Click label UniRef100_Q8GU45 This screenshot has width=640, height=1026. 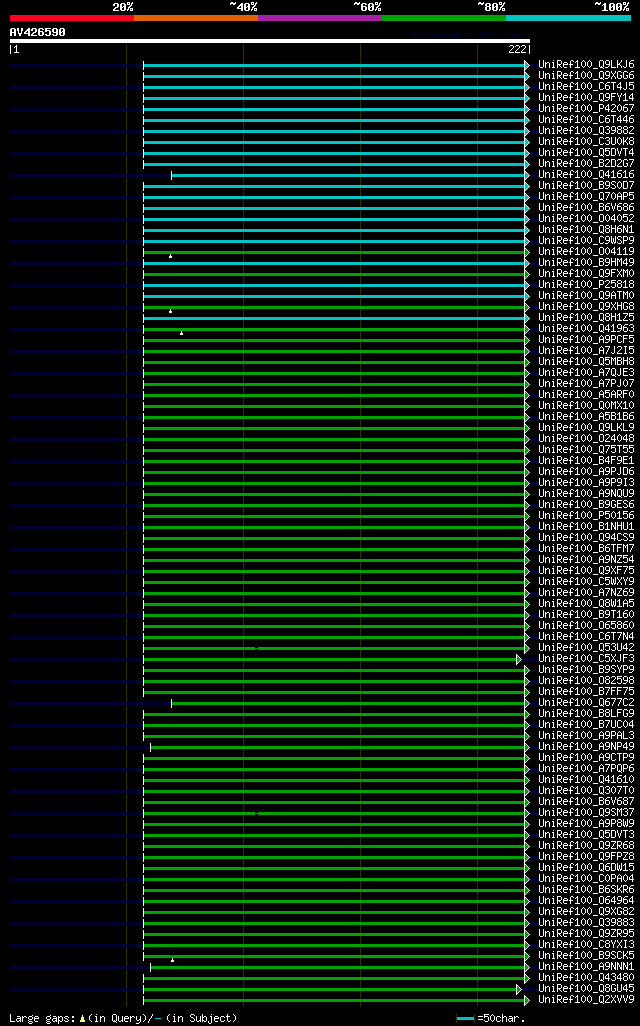[x=586, y=989]
